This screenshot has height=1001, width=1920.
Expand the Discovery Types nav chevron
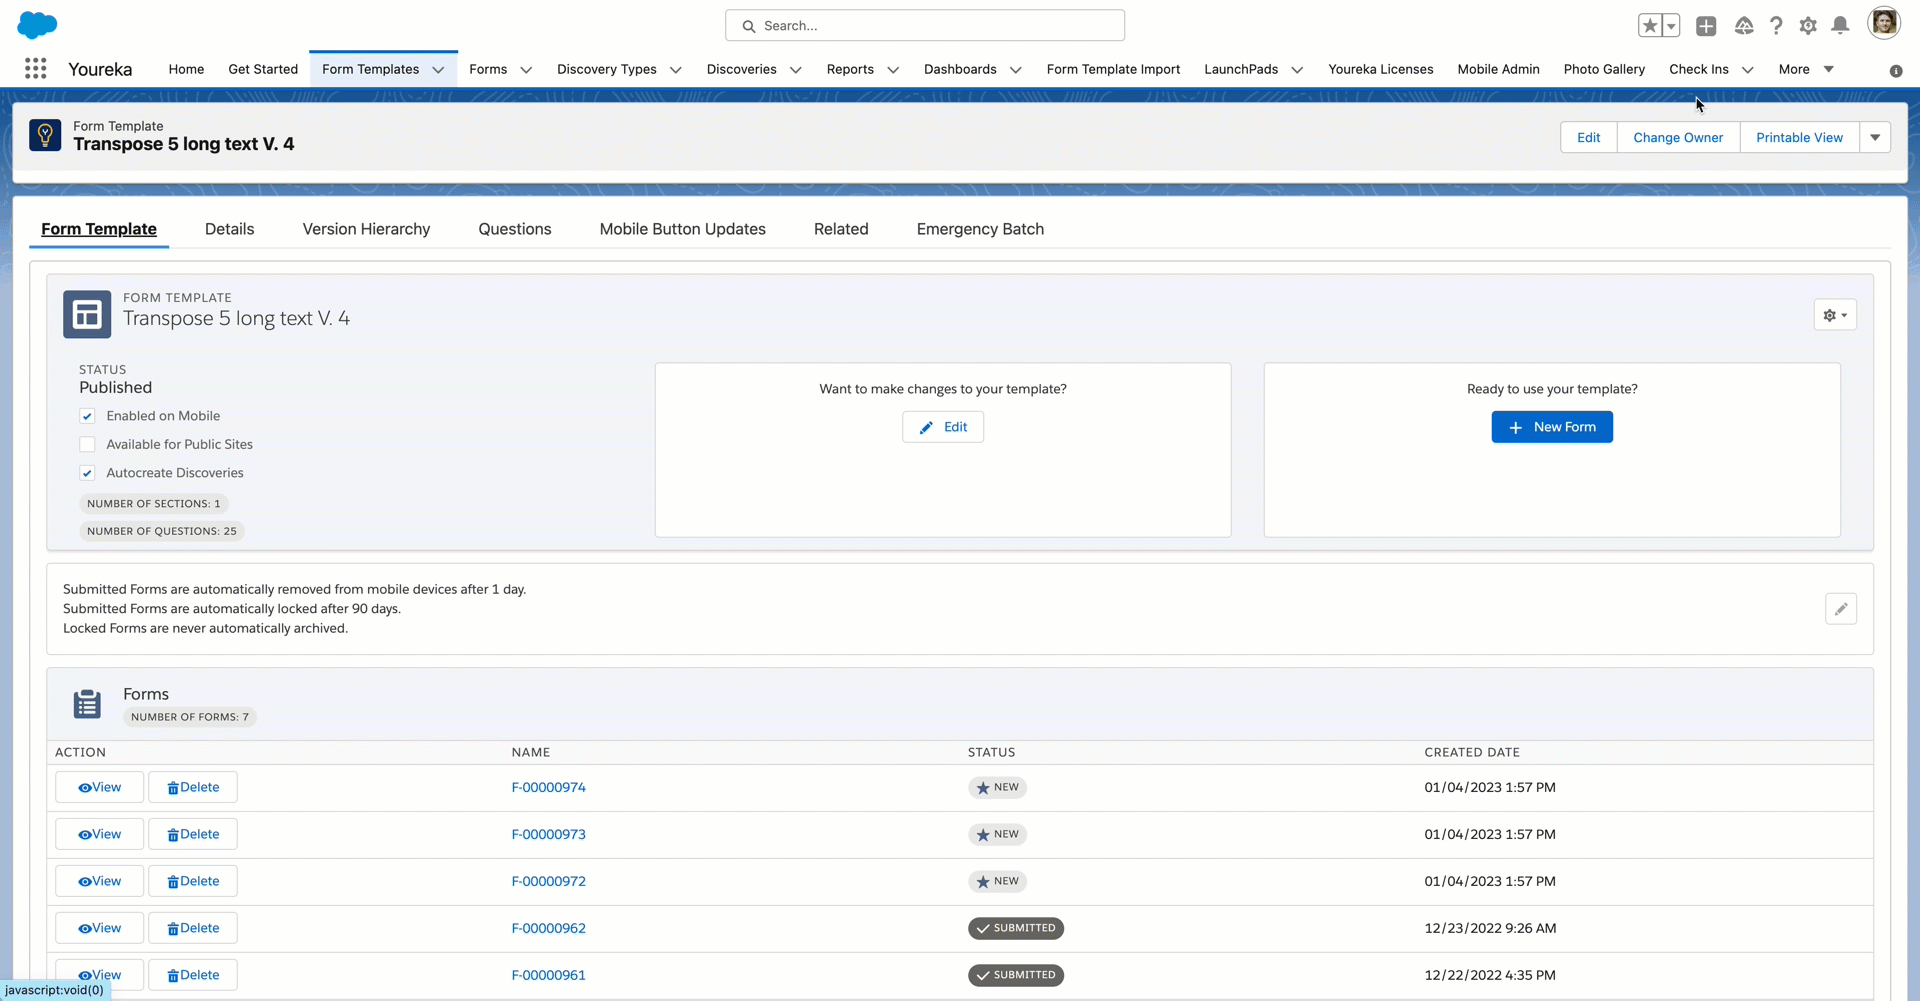click(x=676, y=70)
